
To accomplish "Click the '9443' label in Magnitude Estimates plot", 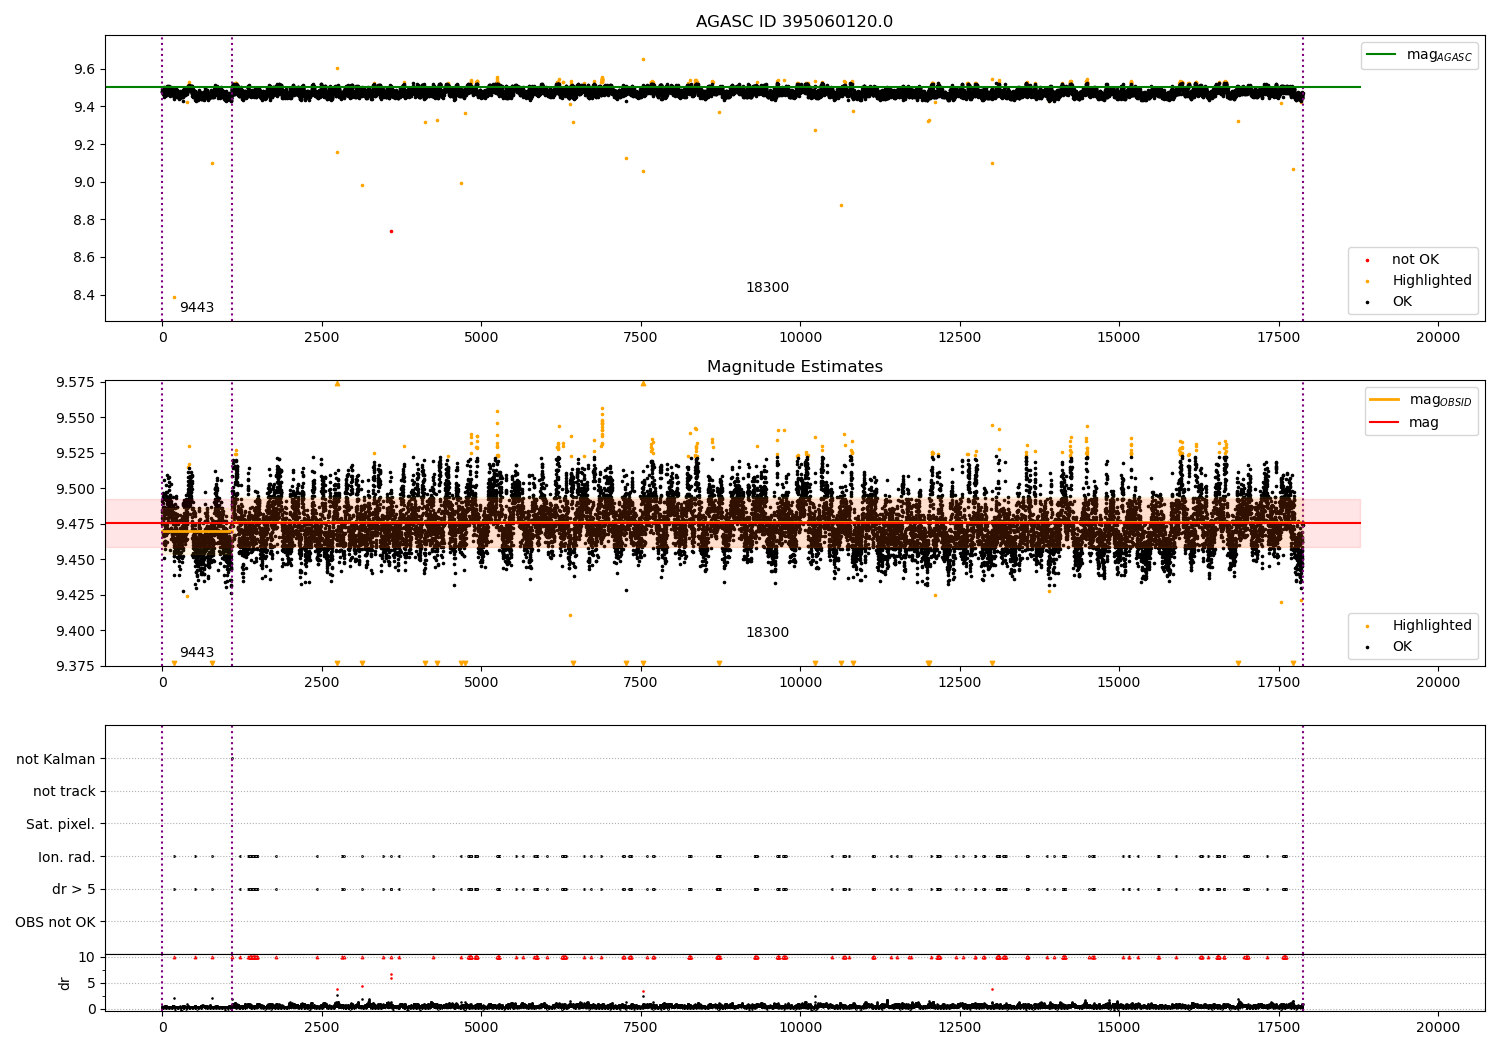I will tap(197, 653).
